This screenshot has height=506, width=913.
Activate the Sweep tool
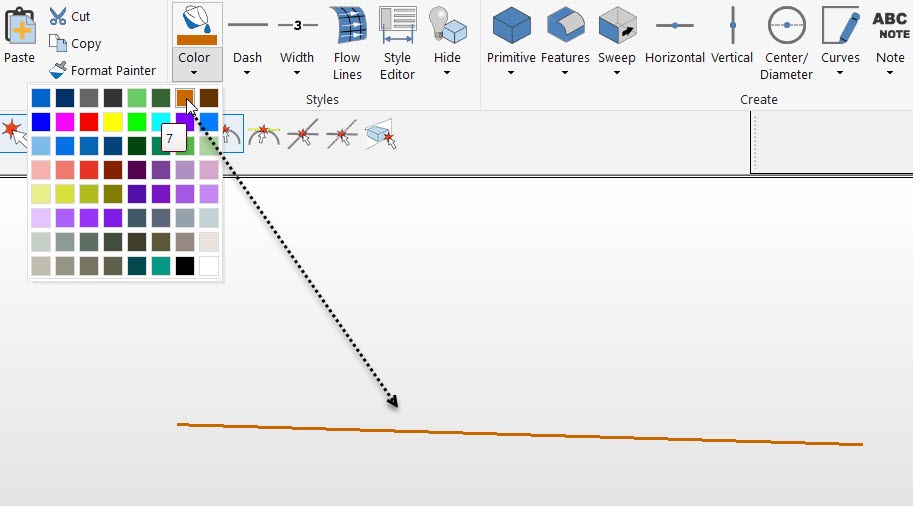click(617, 25)
